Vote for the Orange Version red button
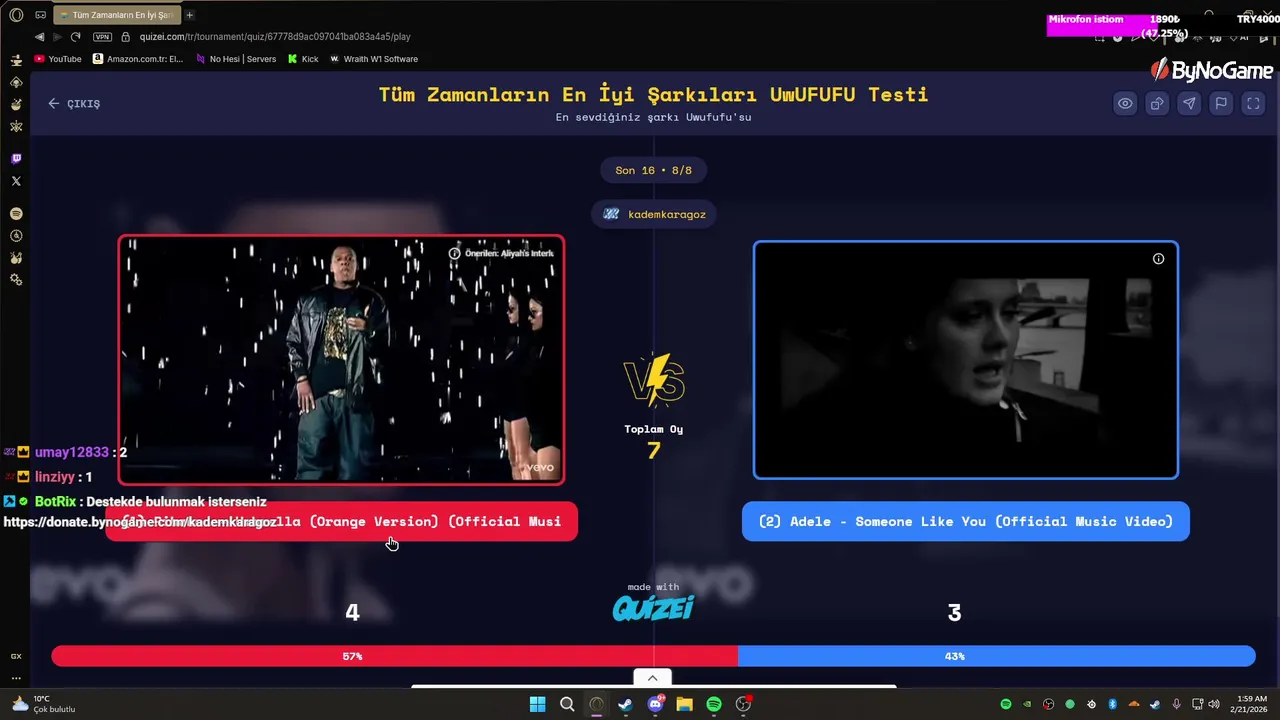The height and width of the screenshot is (720, 1280). click(x=341, y=521)
